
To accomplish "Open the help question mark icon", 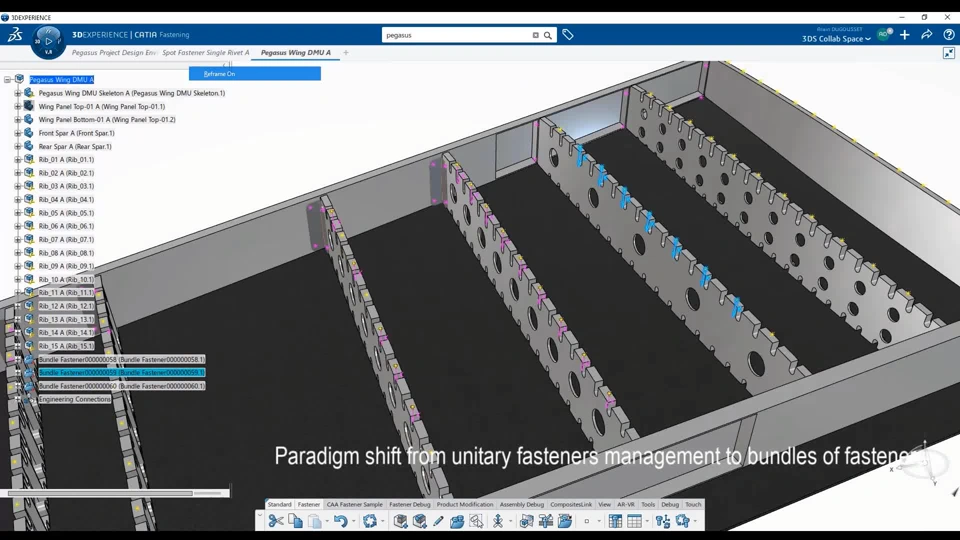I will click(948, 35).
